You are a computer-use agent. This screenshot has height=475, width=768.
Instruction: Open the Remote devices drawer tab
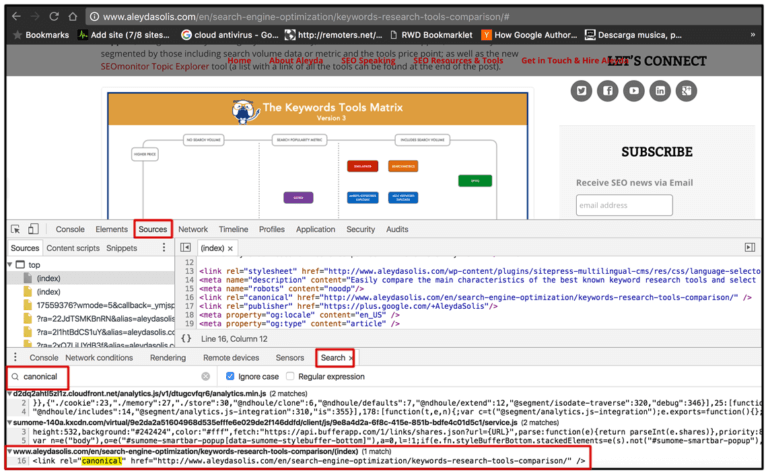pyautogui.click(x=231, y=357)
